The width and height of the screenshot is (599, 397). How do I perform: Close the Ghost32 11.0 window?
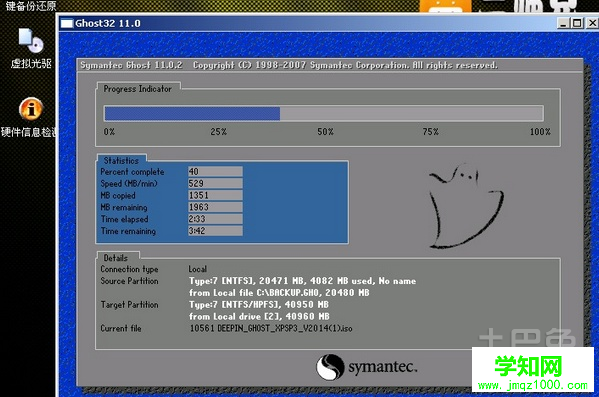point(592,23)
